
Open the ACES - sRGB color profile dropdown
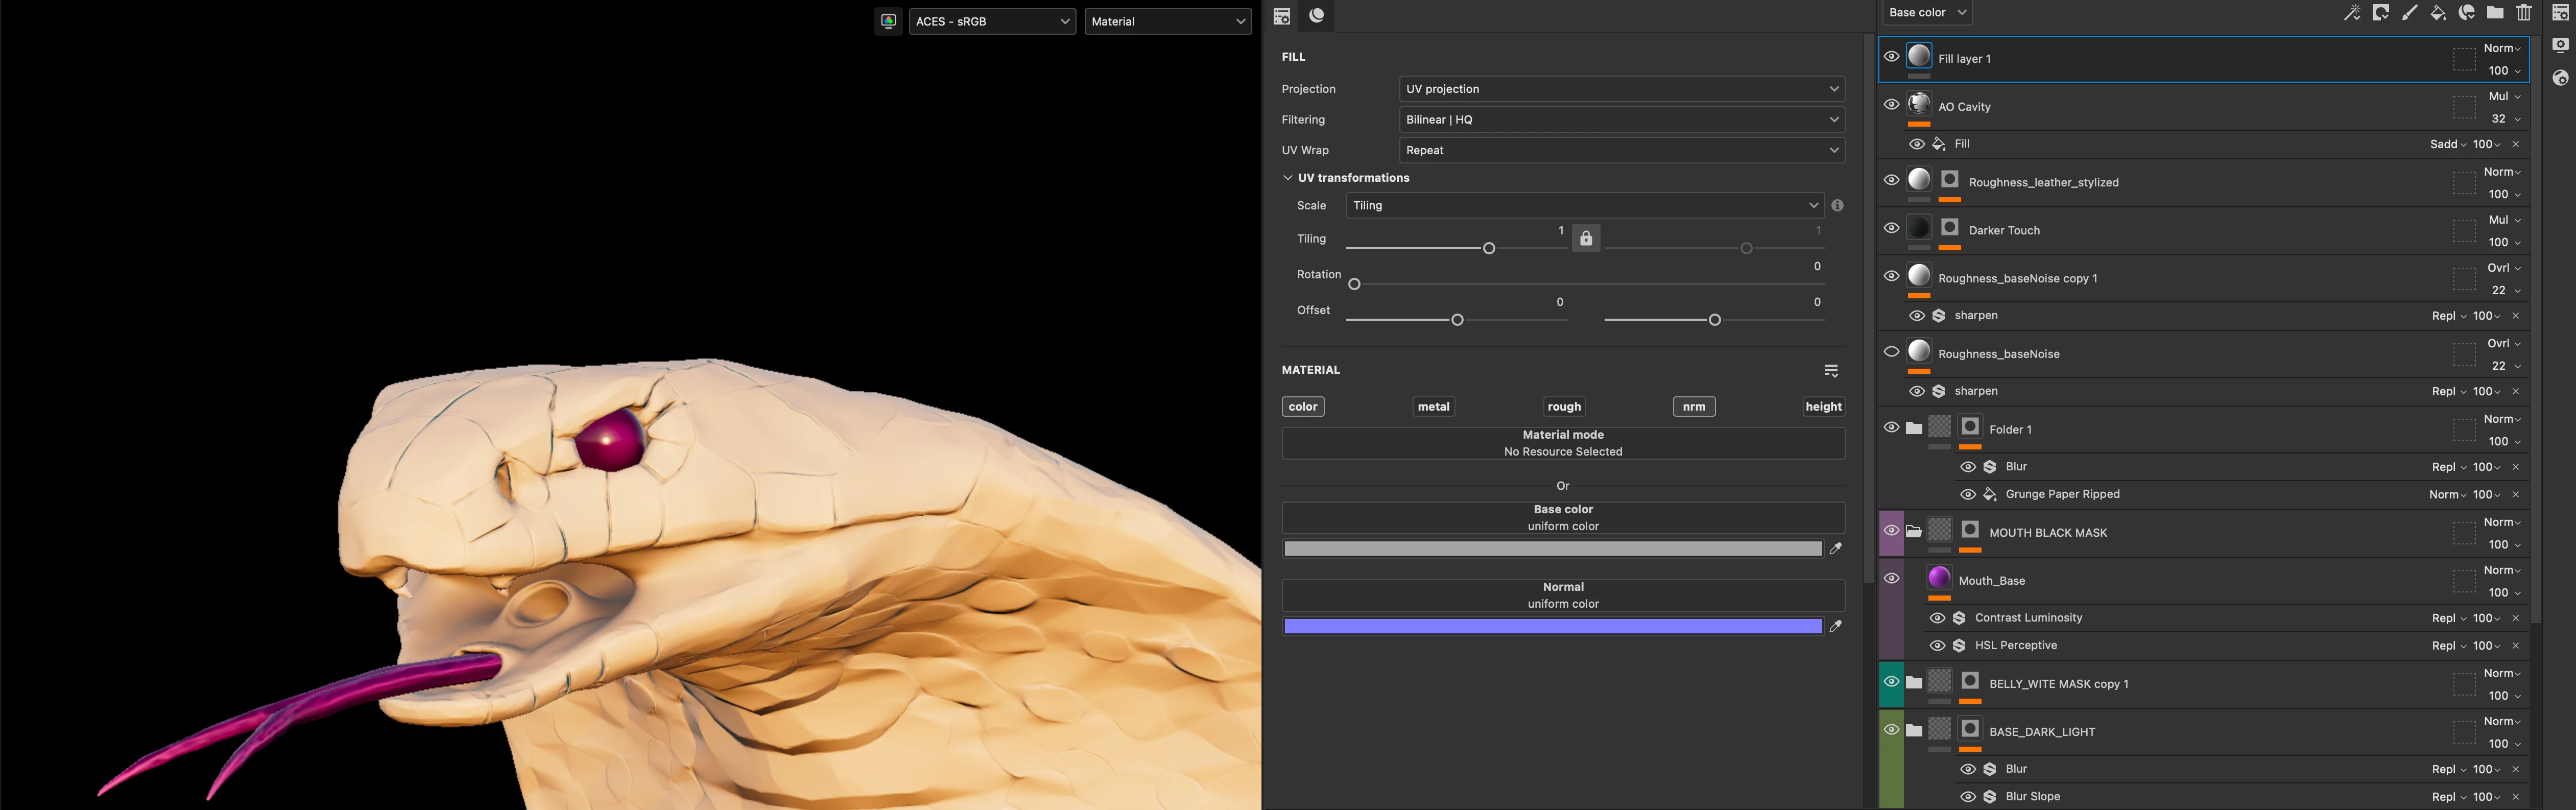[x=992, y=21]
